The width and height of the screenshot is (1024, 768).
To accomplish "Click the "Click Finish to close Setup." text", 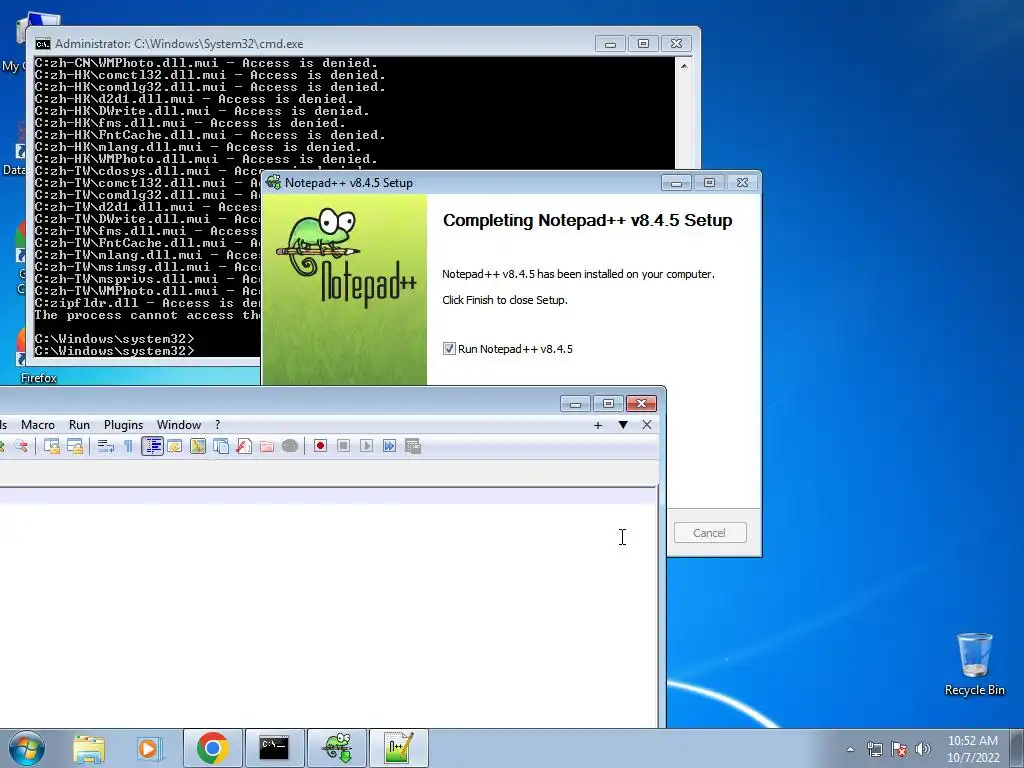I will pos(505,300).
